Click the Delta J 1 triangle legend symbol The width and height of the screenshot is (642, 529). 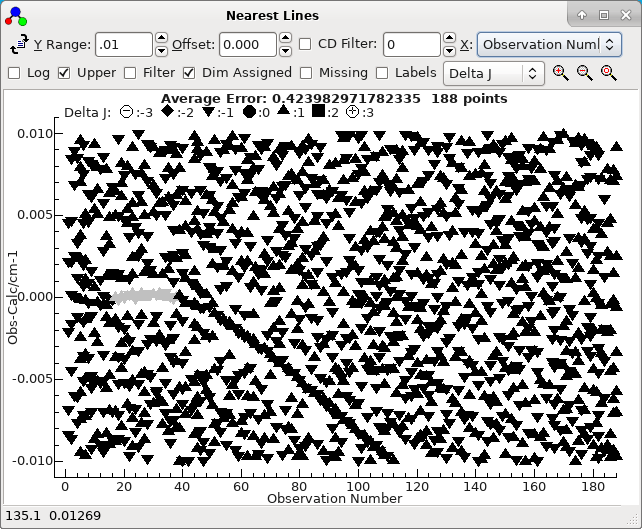(x=283, y=110)
